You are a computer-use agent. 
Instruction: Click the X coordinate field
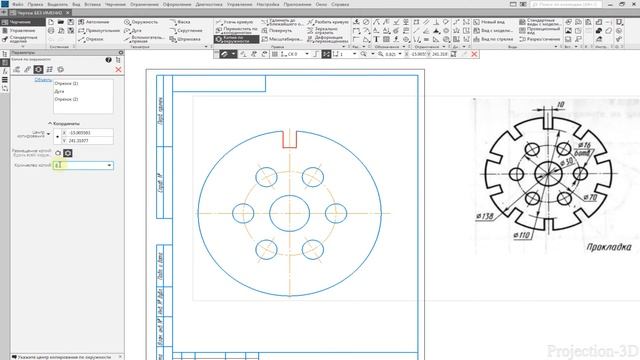pos(87,133)
